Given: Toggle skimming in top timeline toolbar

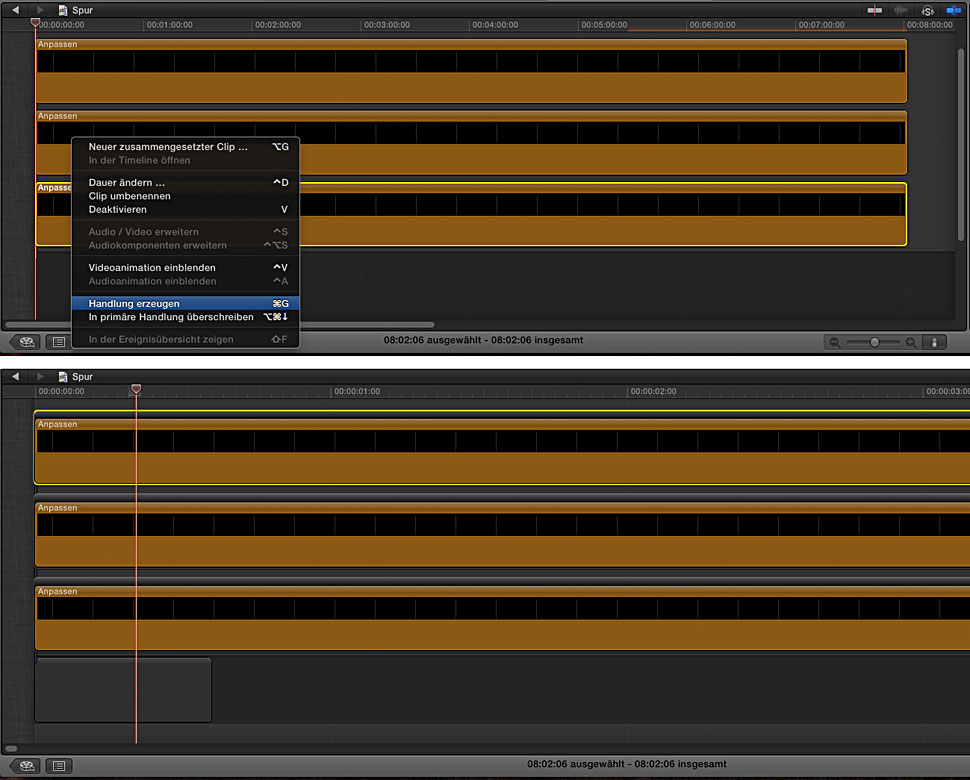Looking at the screenshot, I should [x=876, y=10].
